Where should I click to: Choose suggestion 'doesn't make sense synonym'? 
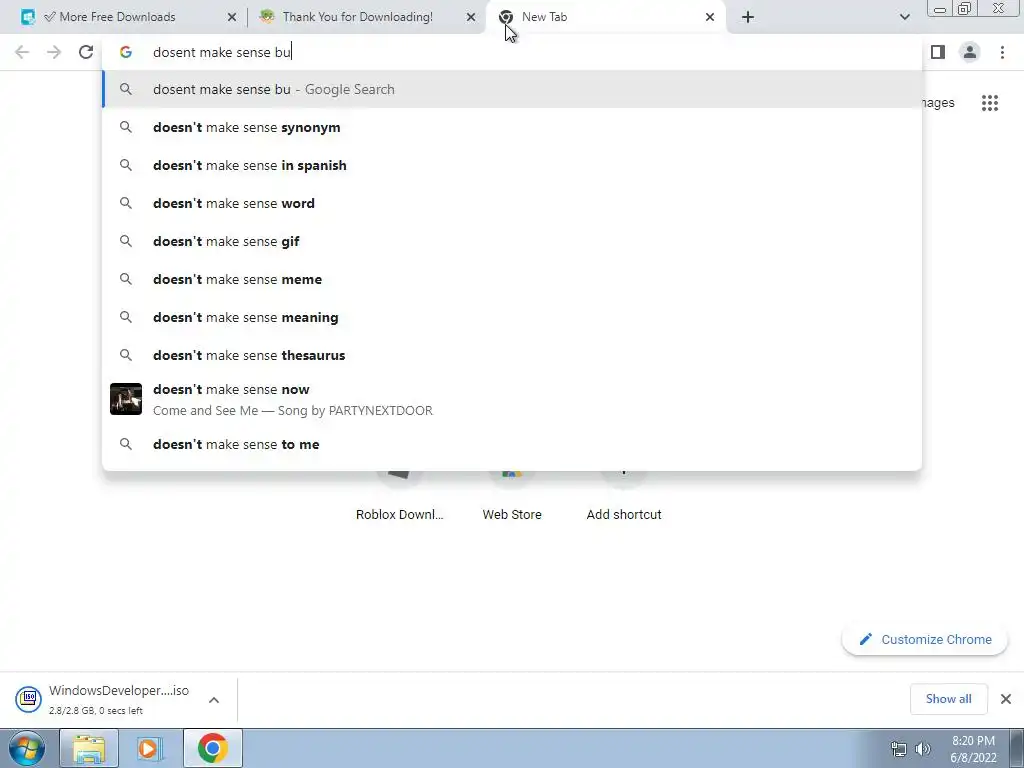[x=512, y=127]
